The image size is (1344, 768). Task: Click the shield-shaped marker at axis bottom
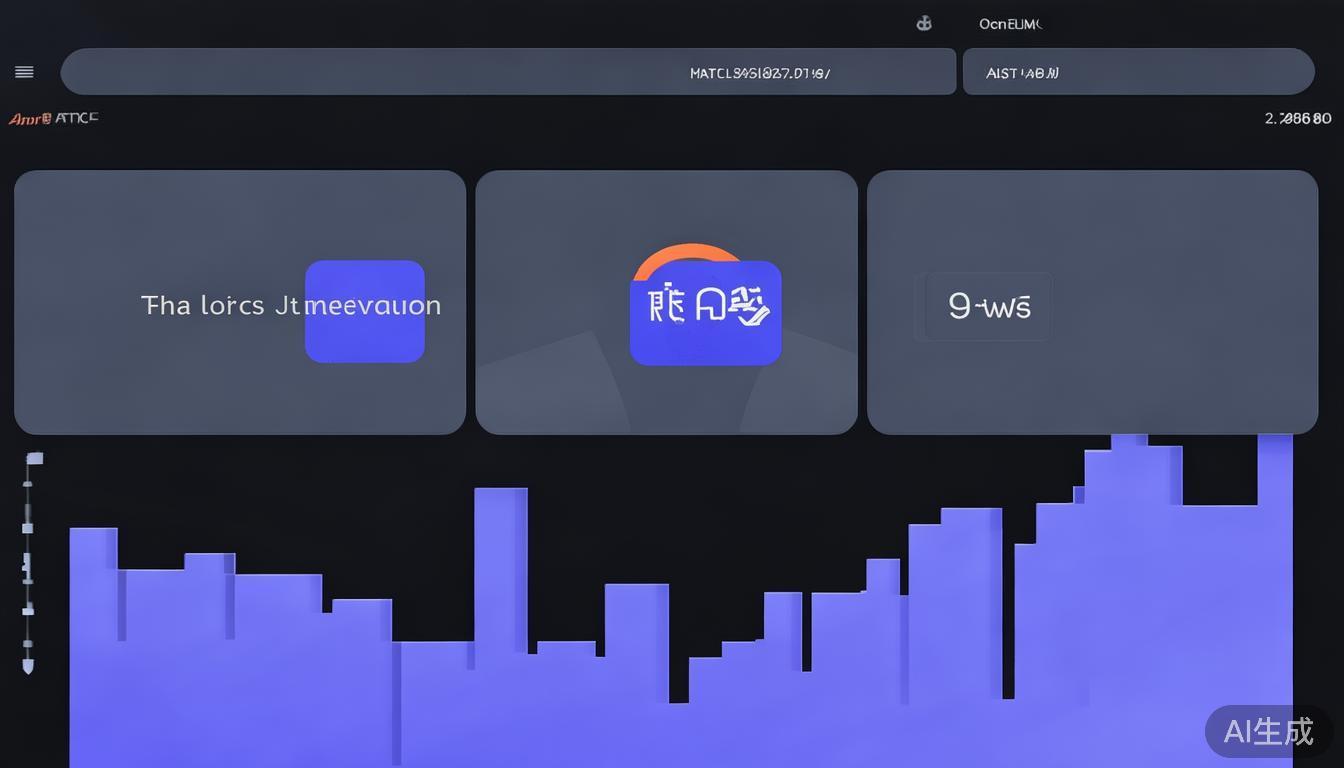click(28, 664)
